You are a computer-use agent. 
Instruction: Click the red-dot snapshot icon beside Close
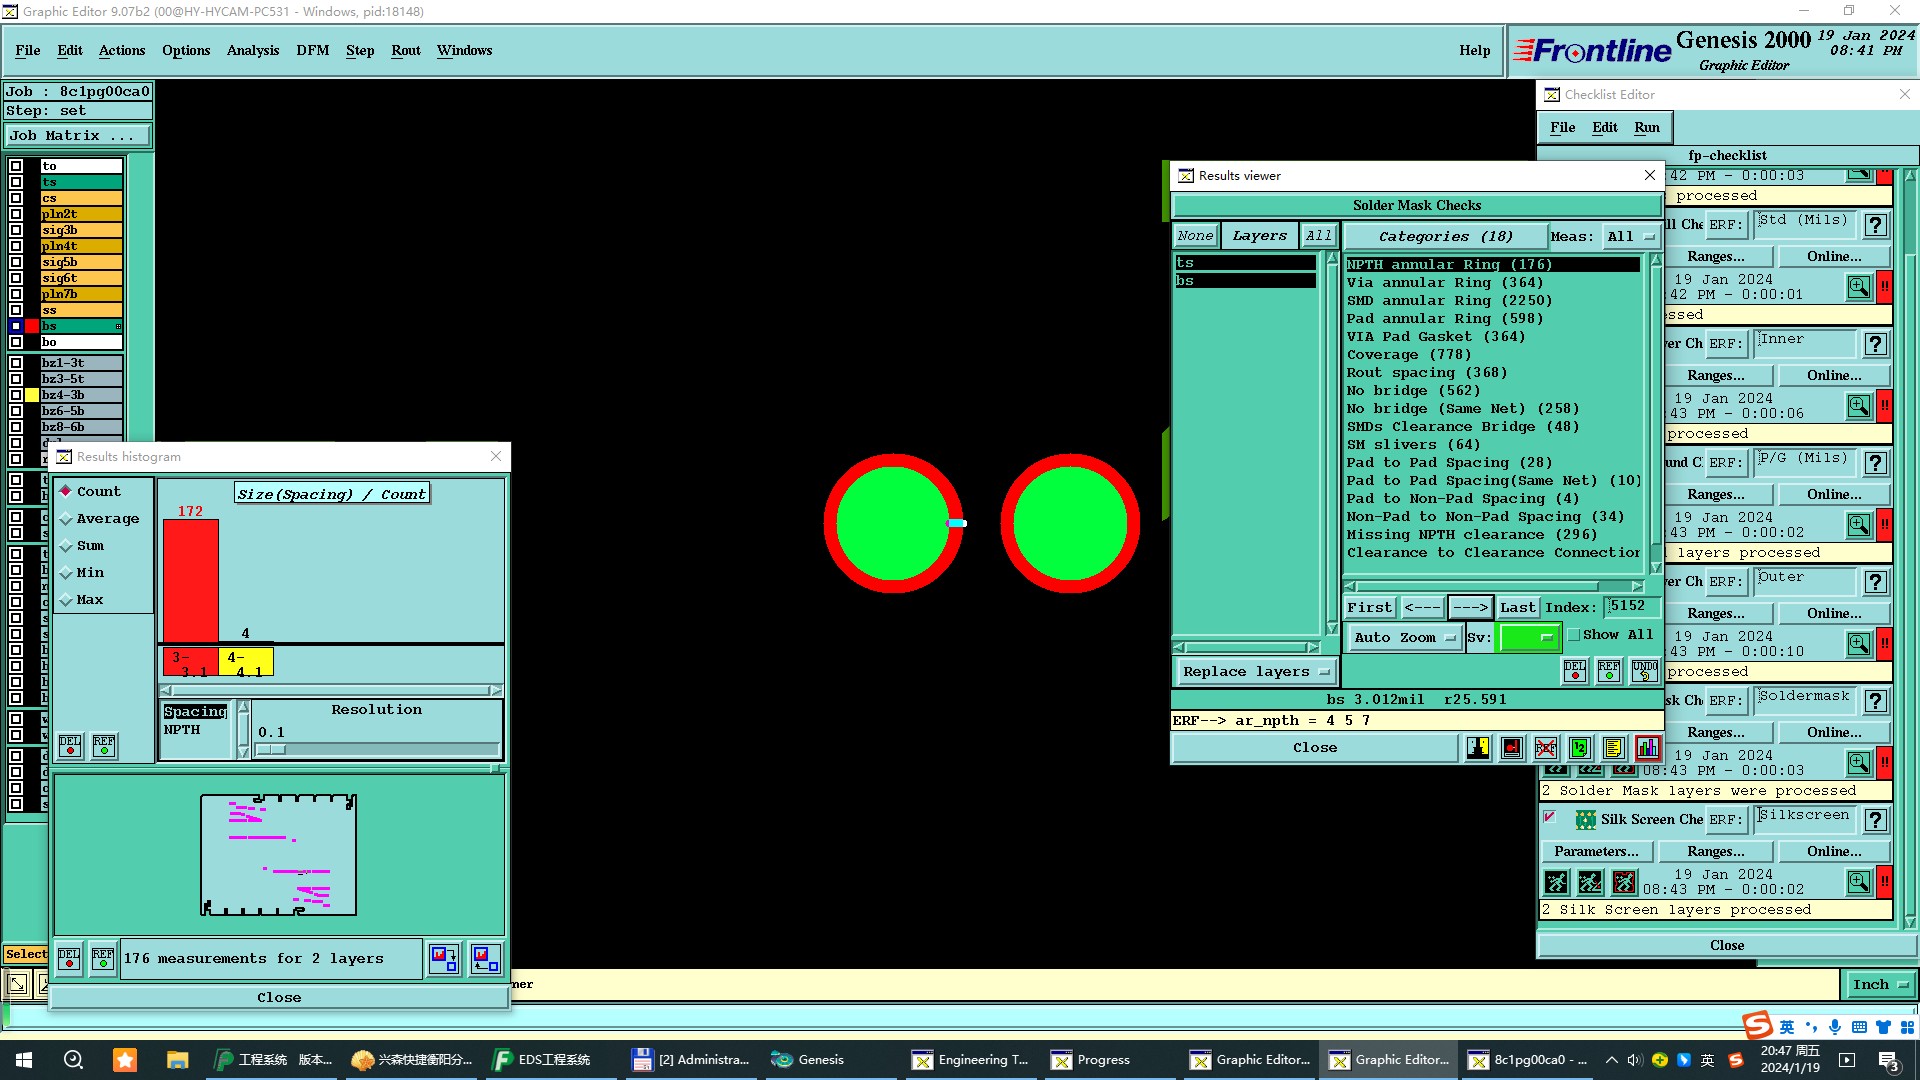coord(1512,748)
